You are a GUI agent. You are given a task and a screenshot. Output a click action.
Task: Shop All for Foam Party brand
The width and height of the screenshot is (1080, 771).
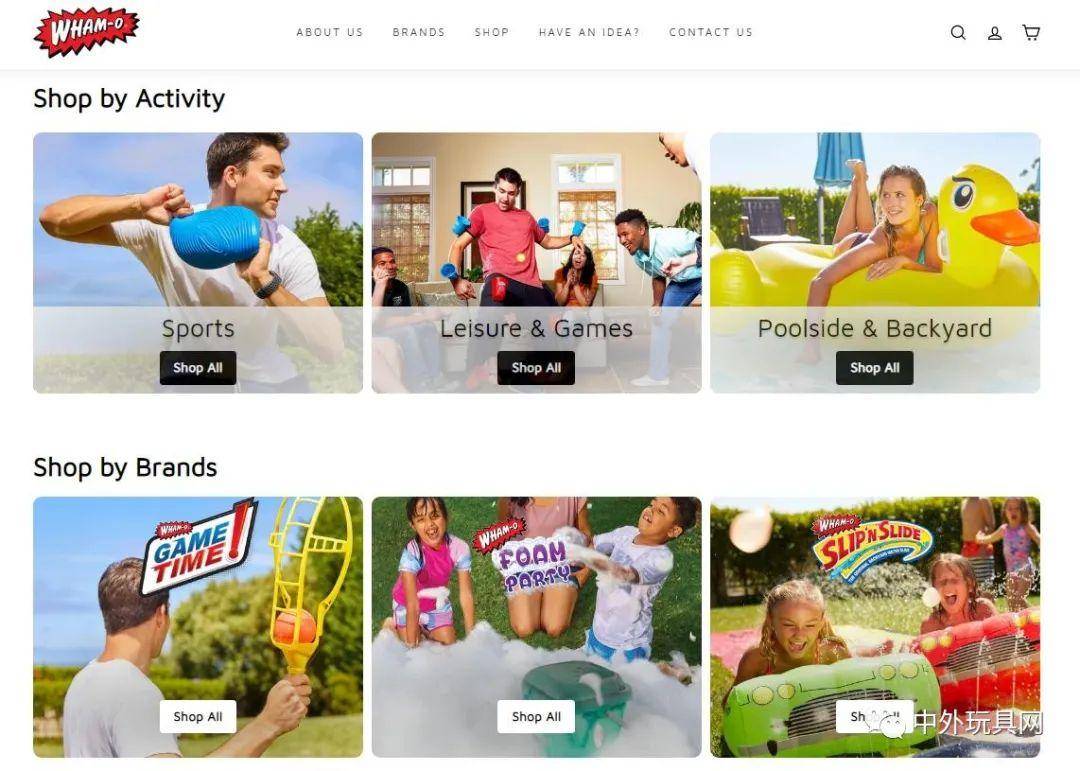(x=536, y=717)
